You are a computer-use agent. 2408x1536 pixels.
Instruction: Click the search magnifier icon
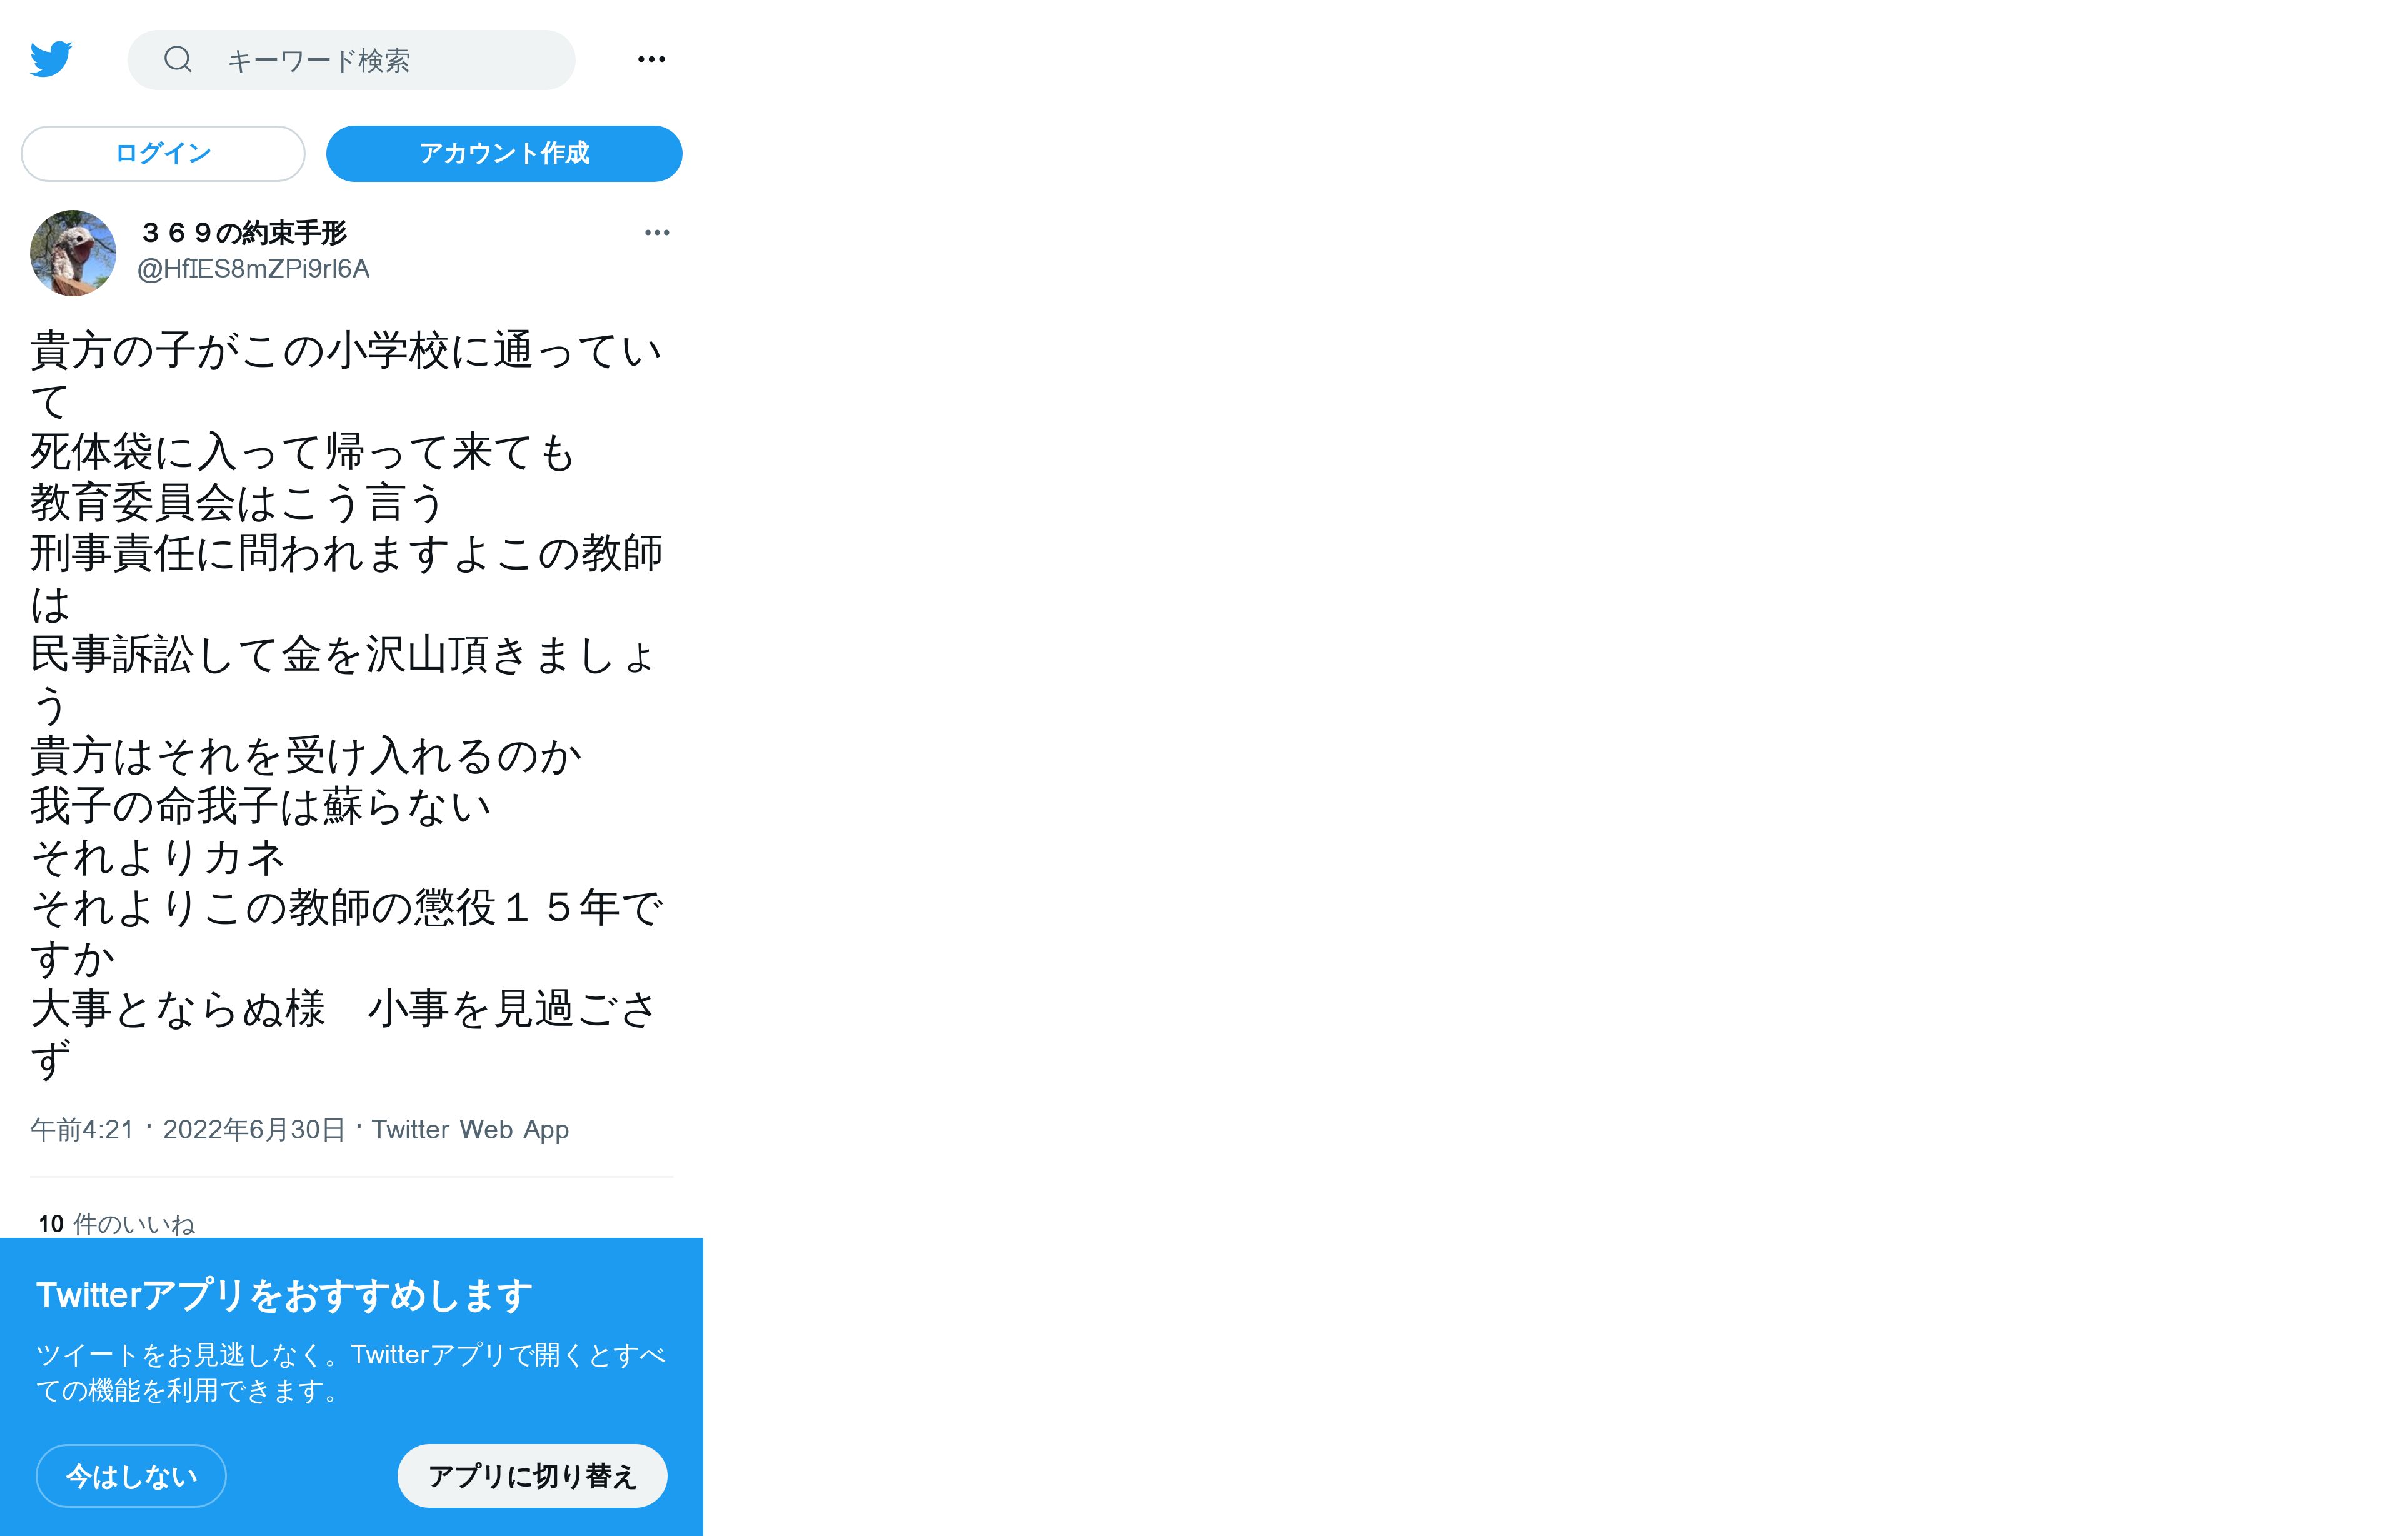tap(178, 59)
